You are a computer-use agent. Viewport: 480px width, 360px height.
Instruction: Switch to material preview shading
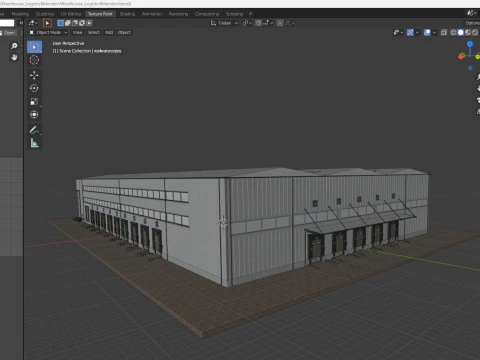point(468,32)
